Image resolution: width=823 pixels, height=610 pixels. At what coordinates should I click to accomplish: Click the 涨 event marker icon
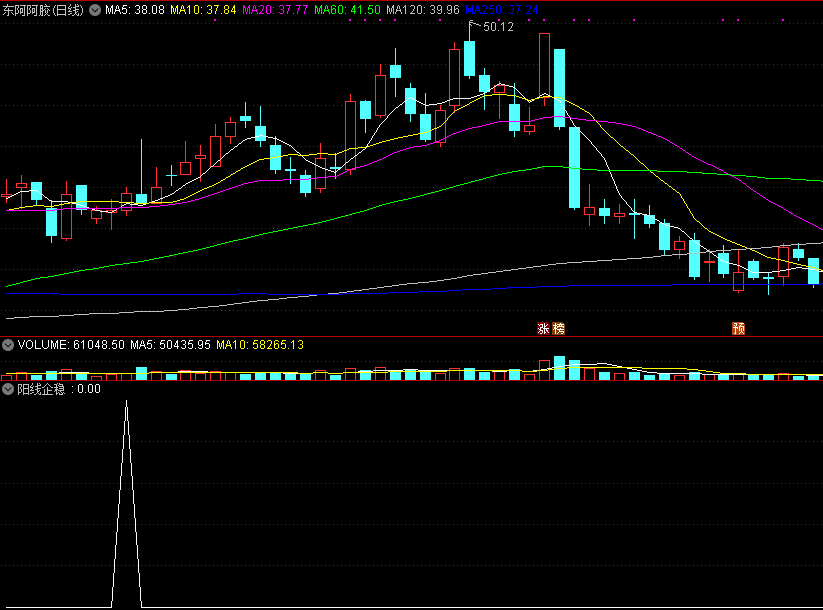[x=543, y=329]
